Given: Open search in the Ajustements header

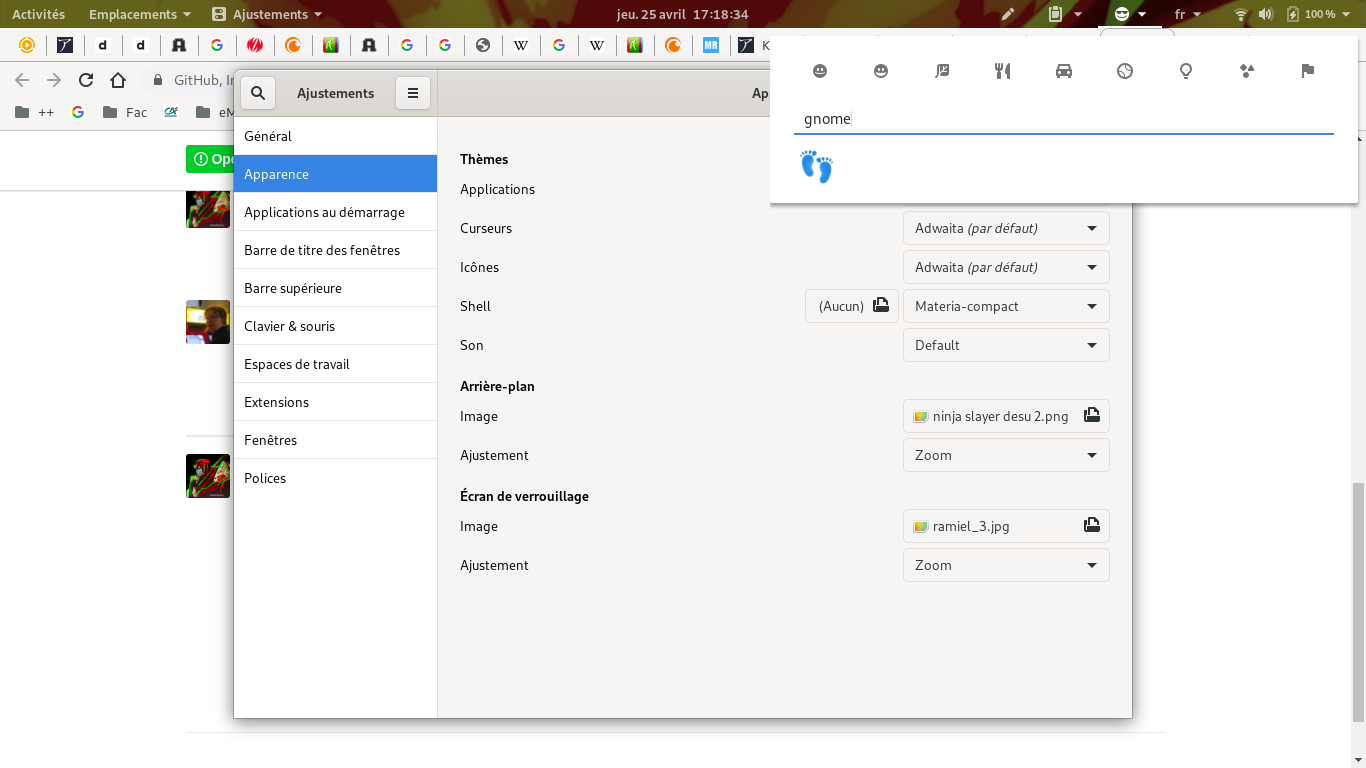Looking at the screenshot, I should [258, 92].
